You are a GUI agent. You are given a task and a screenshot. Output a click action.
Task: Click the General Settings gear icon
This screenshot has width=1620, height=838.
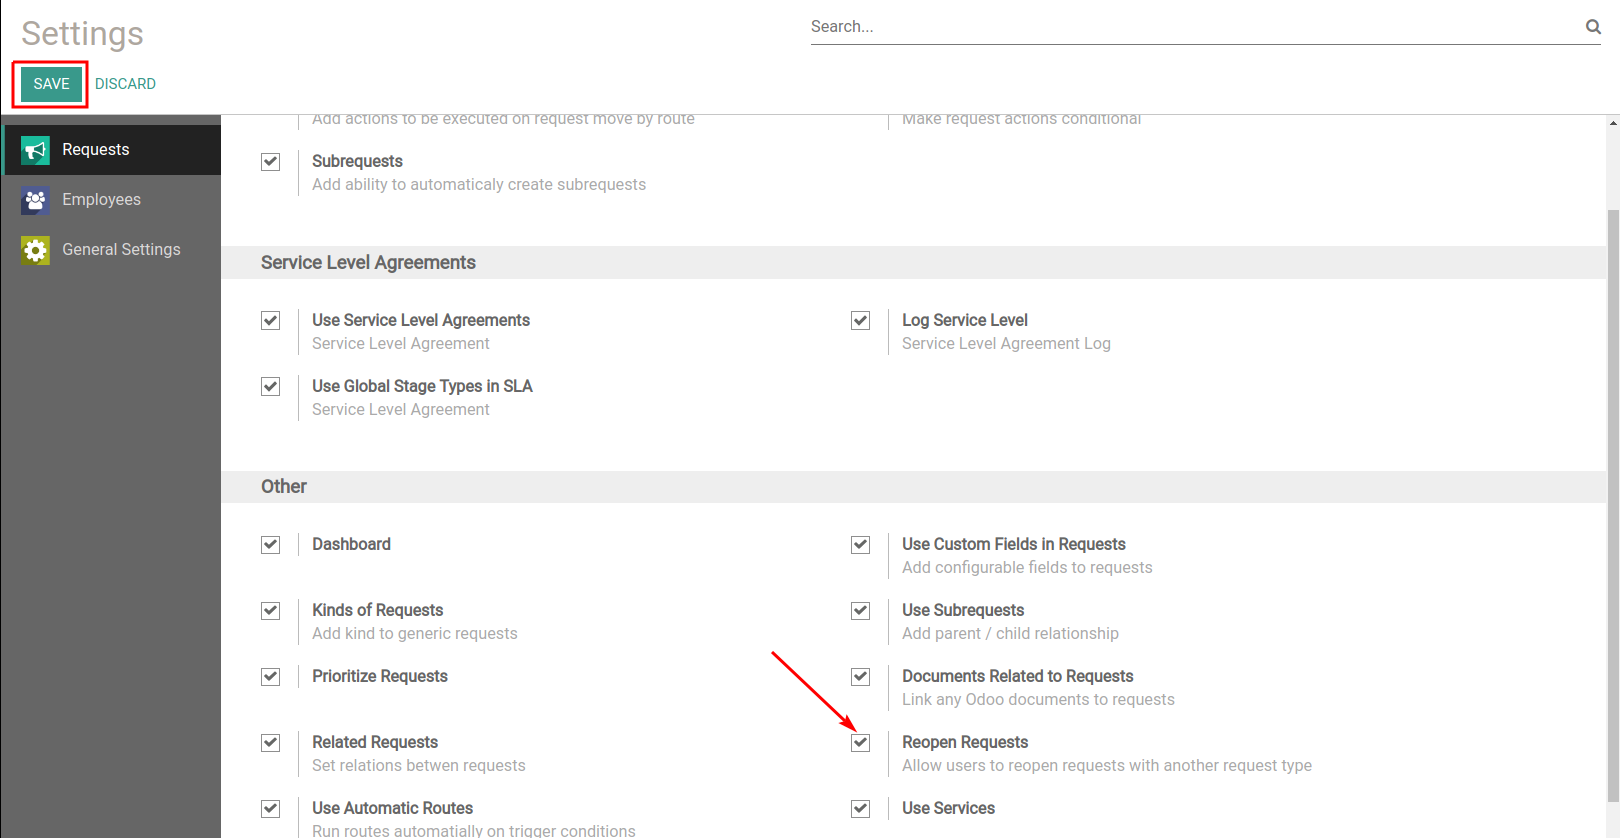(x=35, y=250)
